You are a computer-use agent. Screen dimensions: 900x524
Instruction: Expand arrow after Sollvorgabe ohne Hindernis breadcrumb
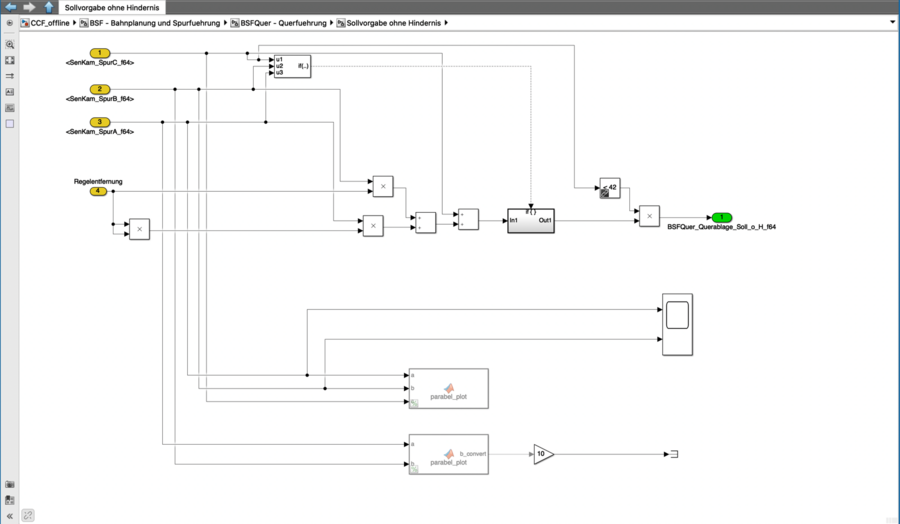pos(445,22)
